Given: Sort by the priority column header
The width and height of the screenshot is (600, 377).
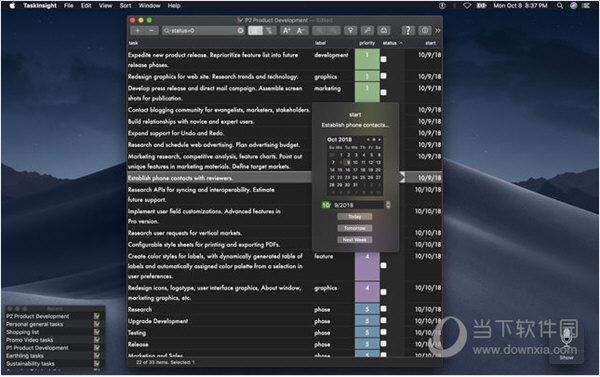Looking at the screenshot, I should click(367, 43).
